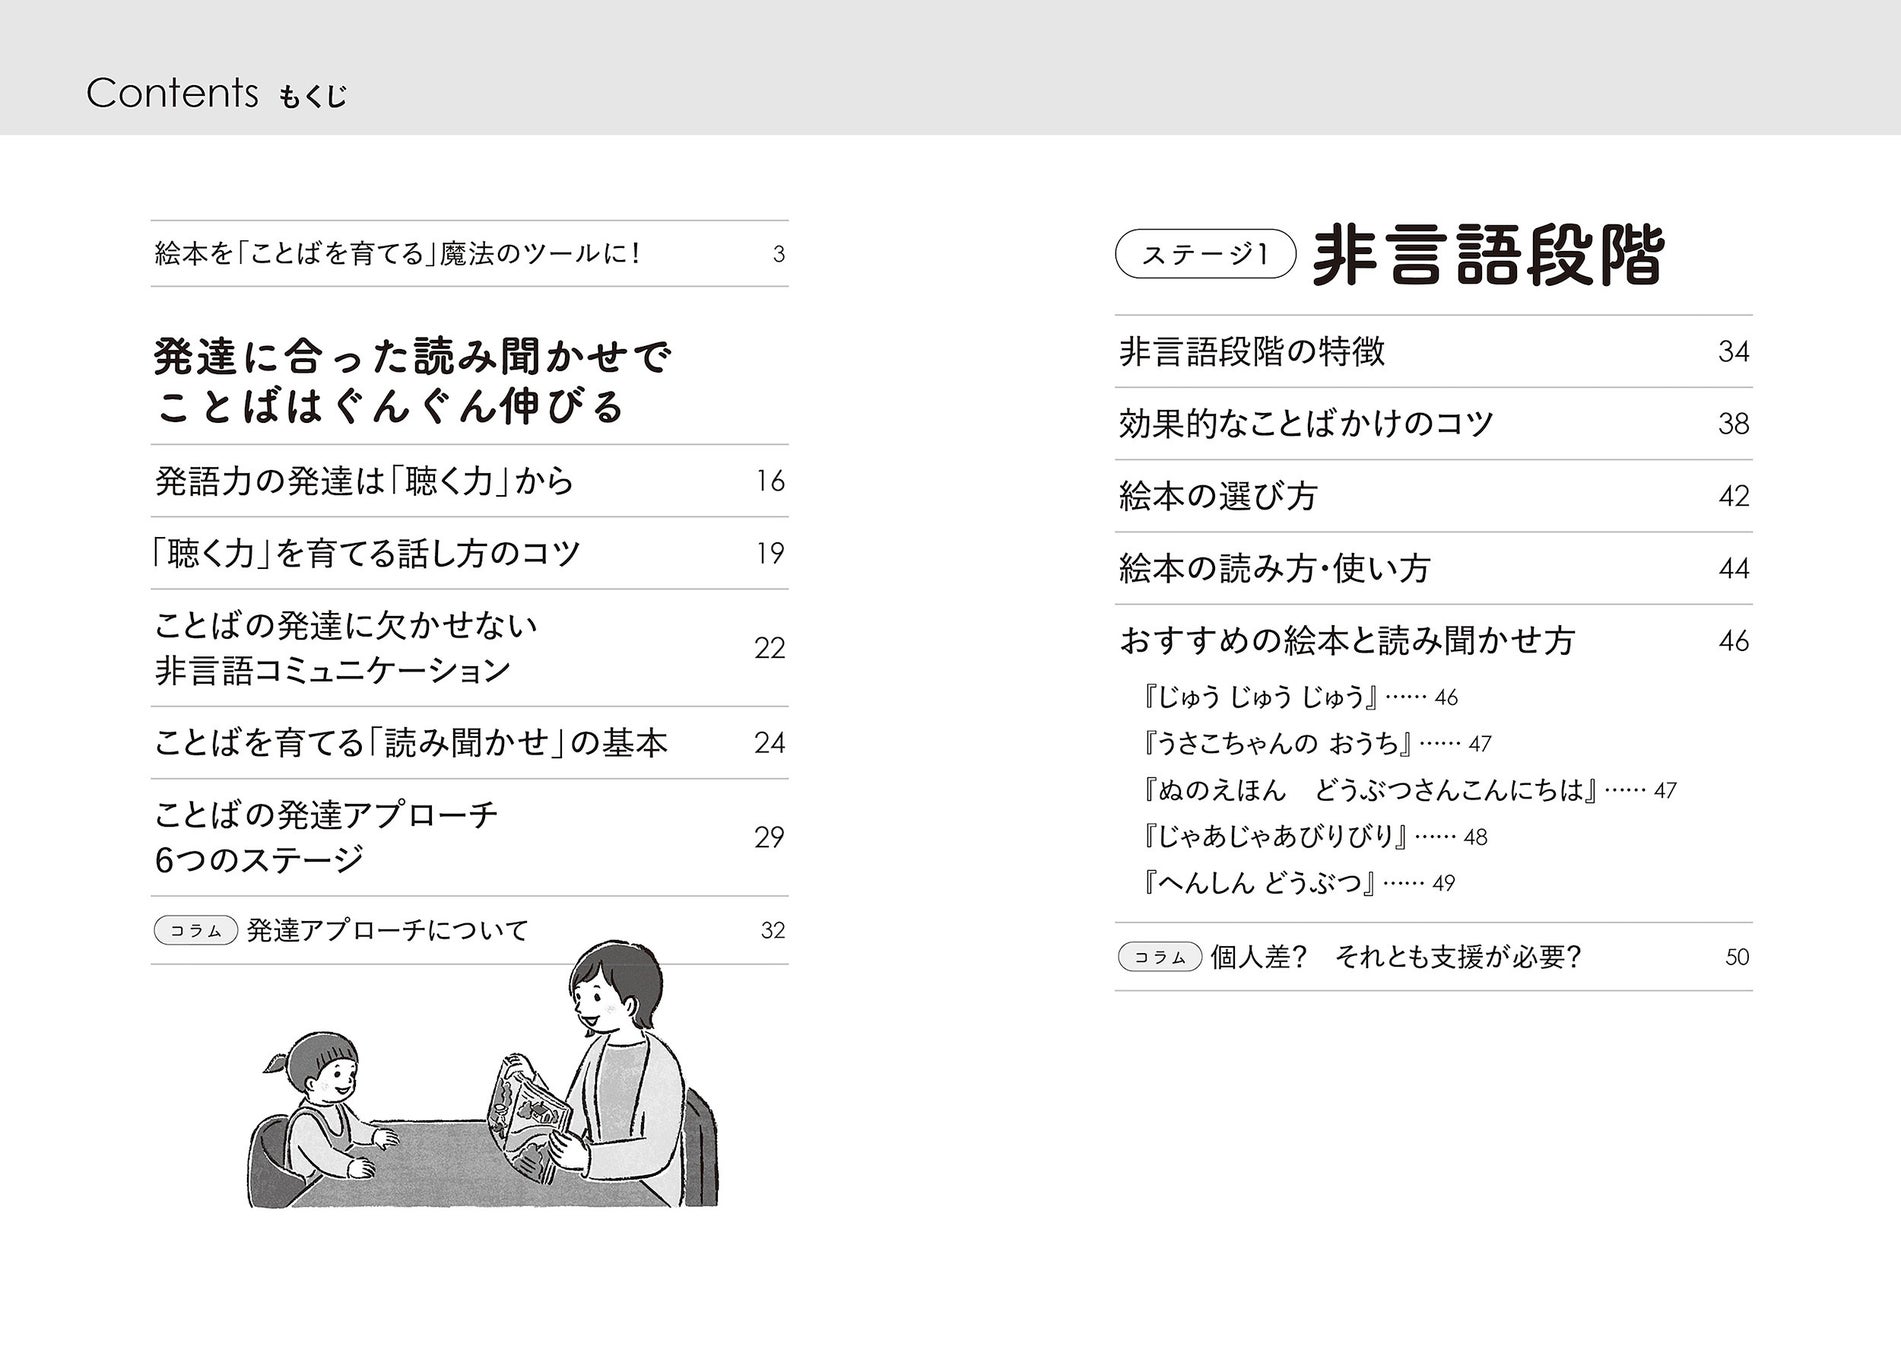This screenshot has height=1350, width=1901.
Task: Click page number 50
Action: pyautogui.click(x=1738, y=958)
